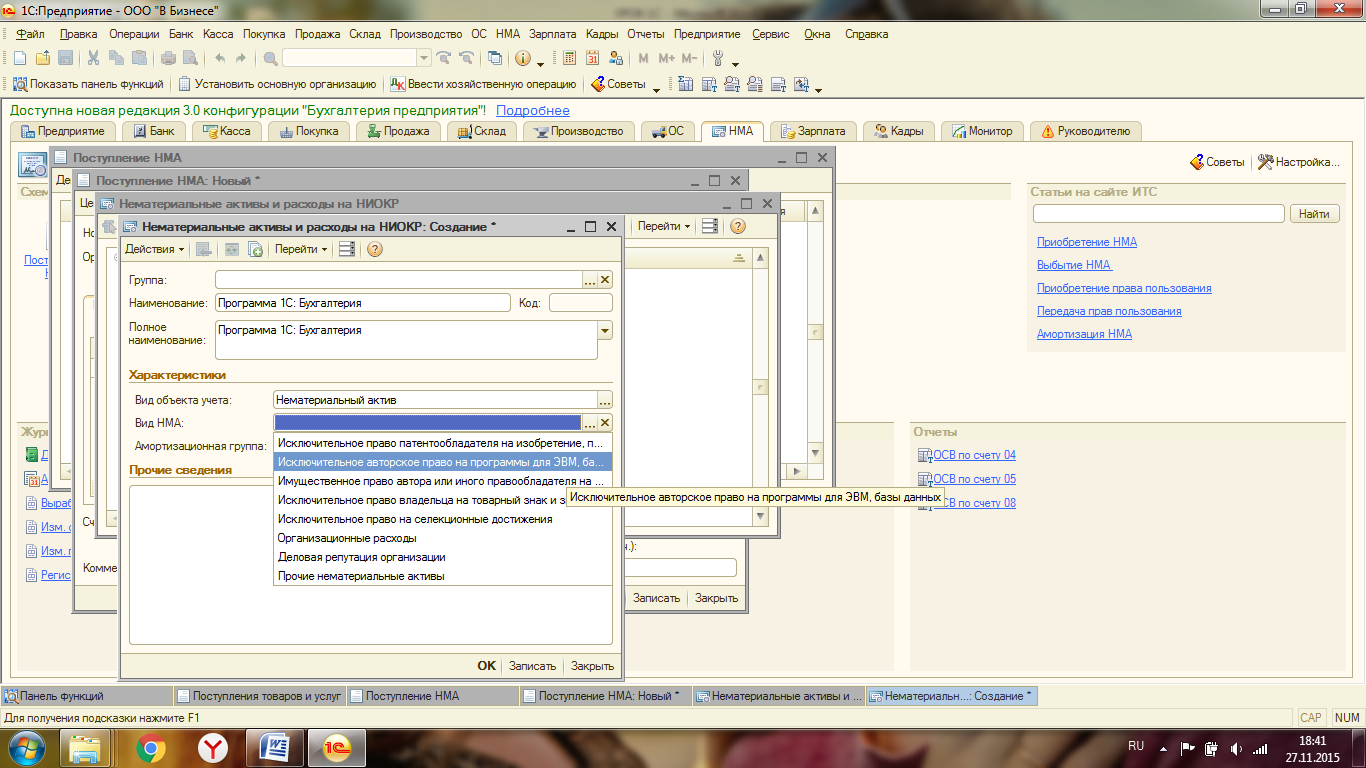Select Организационные расходы from list
Viewport: 1366px width, 768px height.
441,538
